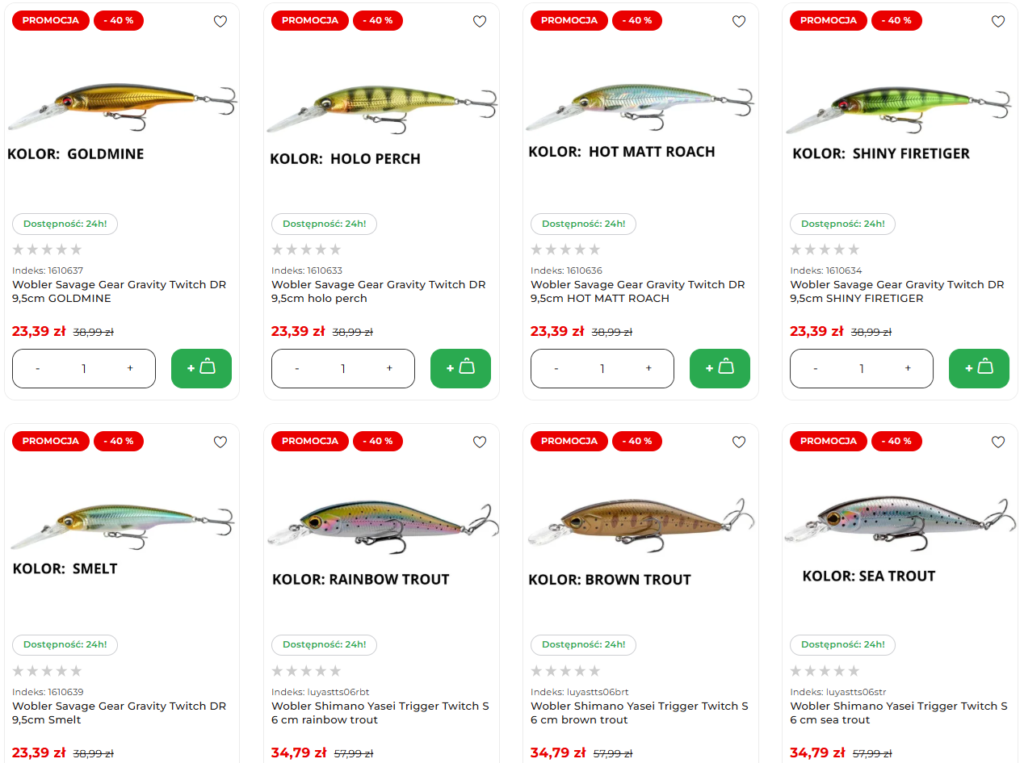The image size is (1024, 763).
Task: Click heart icon on HOT MATT ROACH wobbler
Action: [x=739, y=21]
